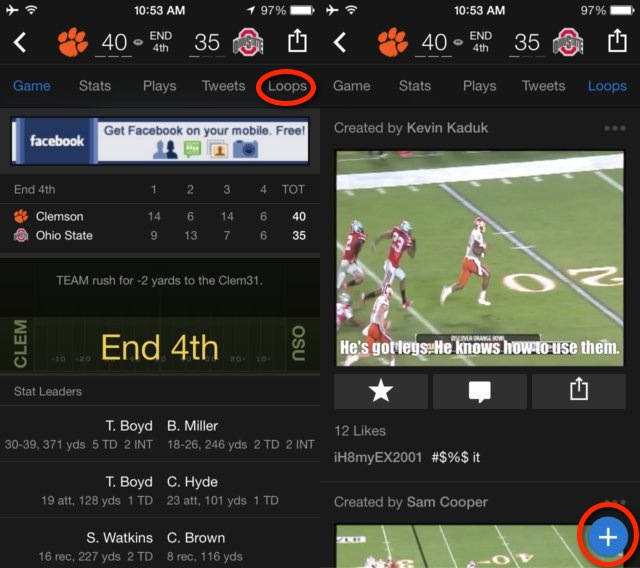Viewport: 640px width, 568px height.
Task: Share Kevin Kaduk's loop via share button
Action: click(579, 391)
